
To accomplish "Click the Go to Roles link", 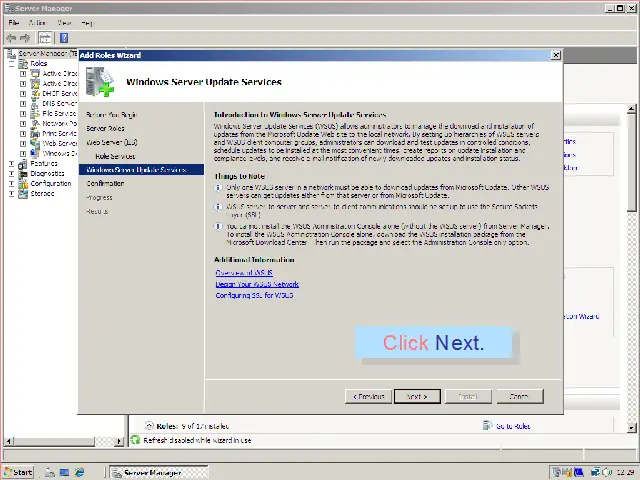I will [513, 426].
